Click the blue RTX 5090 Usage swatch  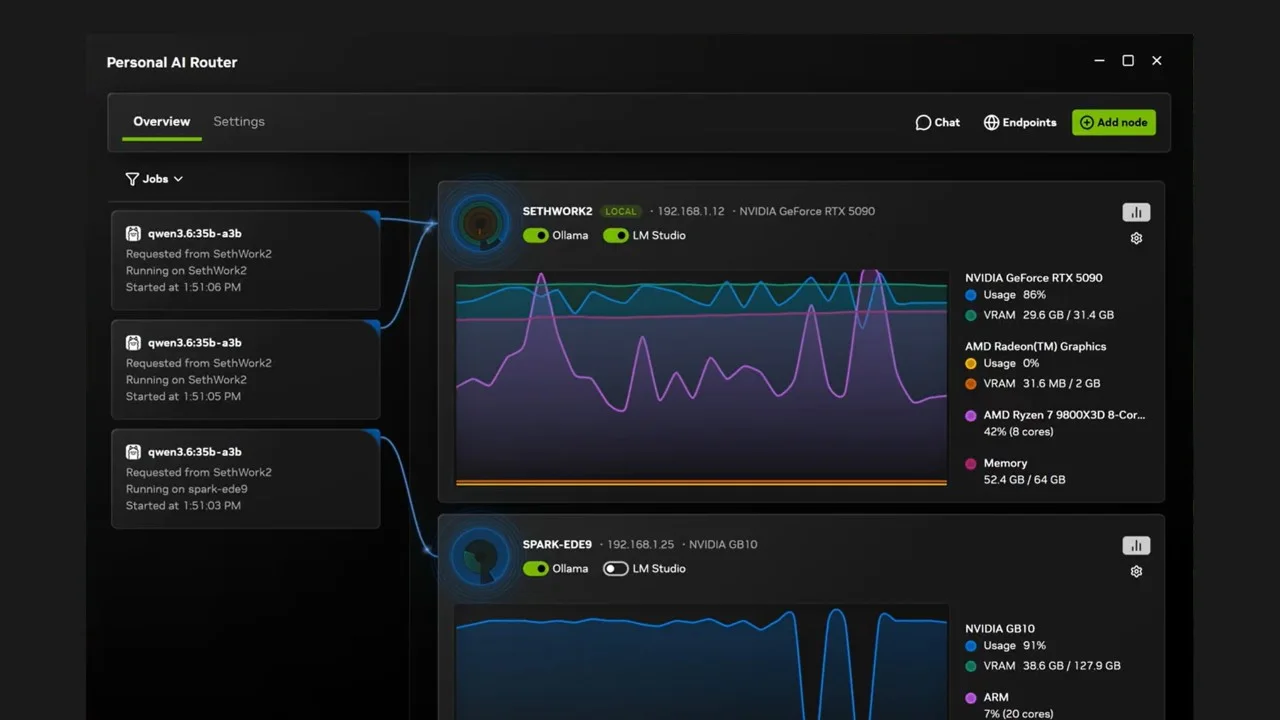coord(971,296)
